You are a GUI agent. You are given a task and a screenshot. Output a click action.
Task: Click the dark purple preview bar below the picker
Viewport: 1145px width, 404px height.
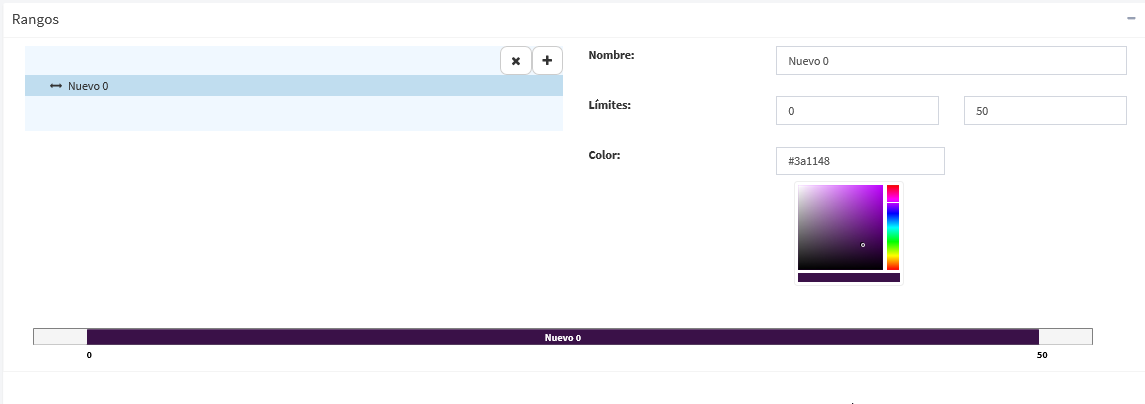coord(849,278)
